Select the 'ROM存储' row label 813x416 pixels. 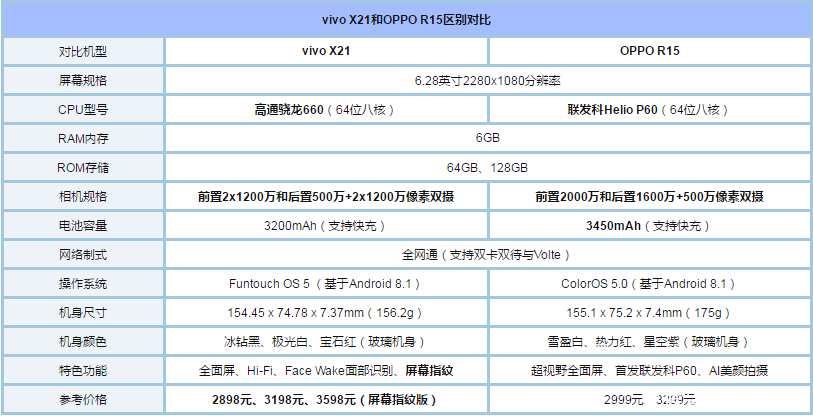click(x=83, y=168)
